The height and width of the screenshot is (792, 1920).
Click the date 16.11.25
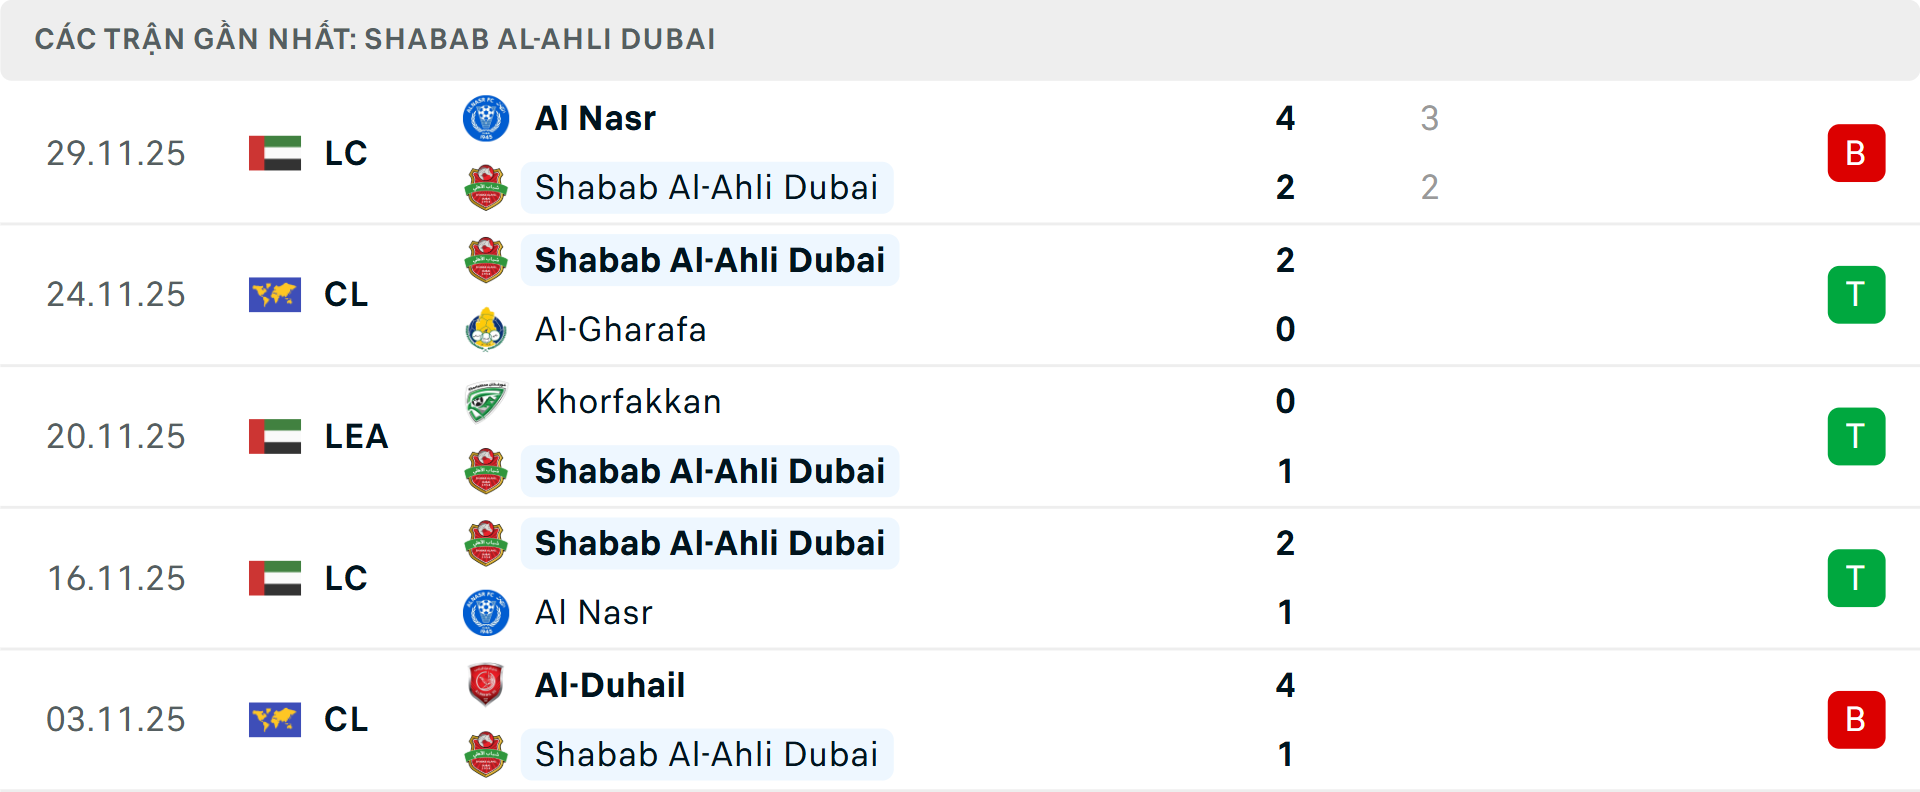point(116,578)
